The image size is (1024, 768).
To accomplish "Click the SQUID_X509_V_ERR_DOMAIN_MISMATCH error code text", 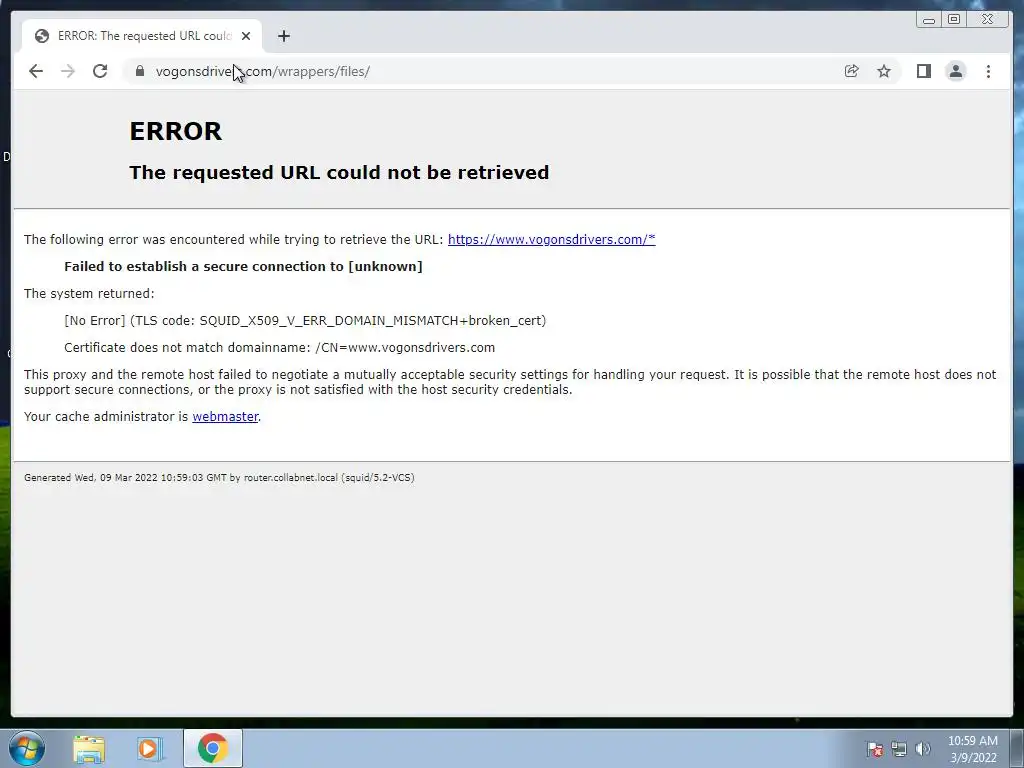I will pyautogui.click(x=372, y=321).
